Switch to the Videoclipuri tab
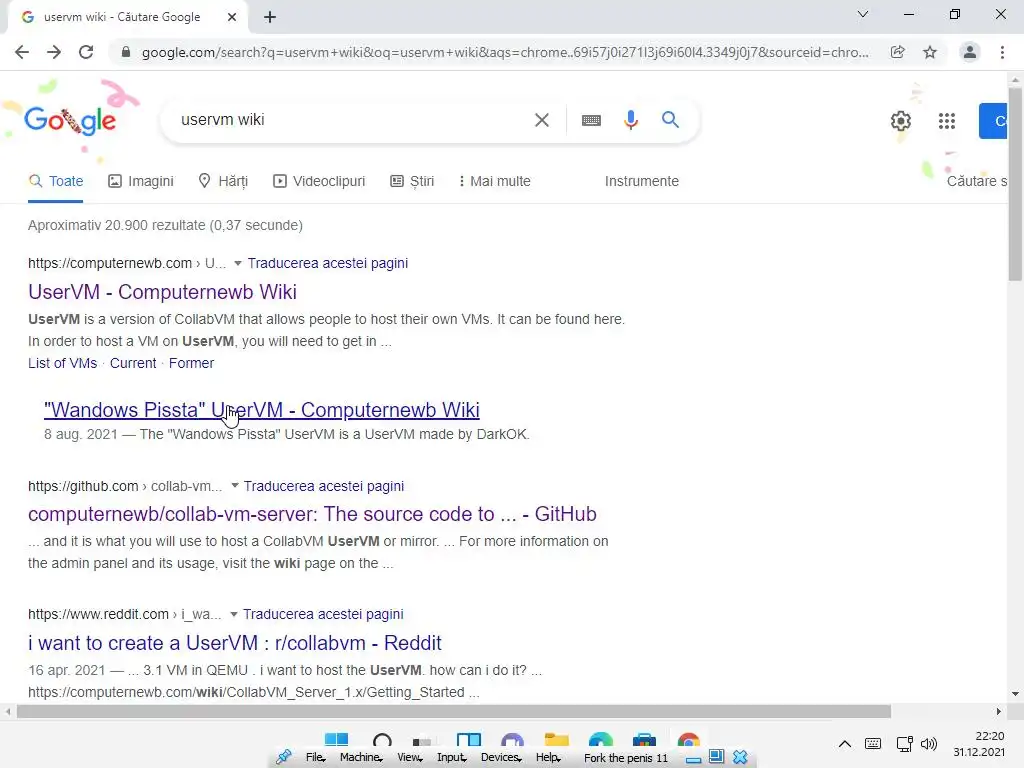The width and height of the screenshot is (1024, 768). [x=319, y=182]
